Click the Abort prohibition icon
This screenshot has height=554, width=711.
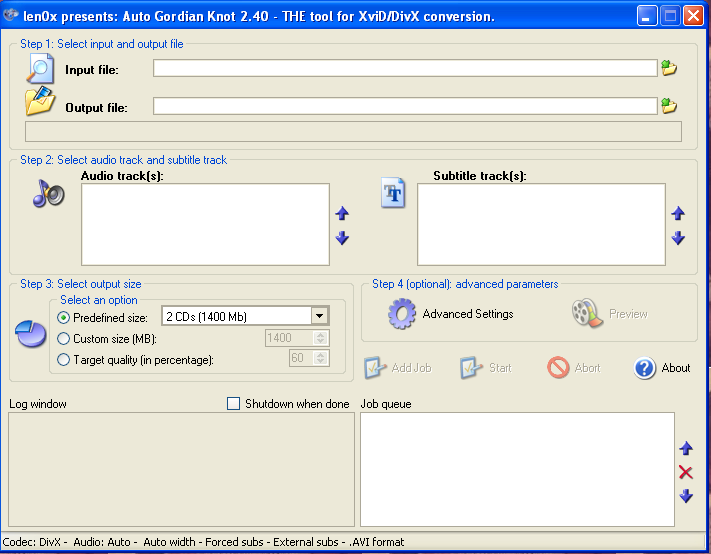[558, 367]
